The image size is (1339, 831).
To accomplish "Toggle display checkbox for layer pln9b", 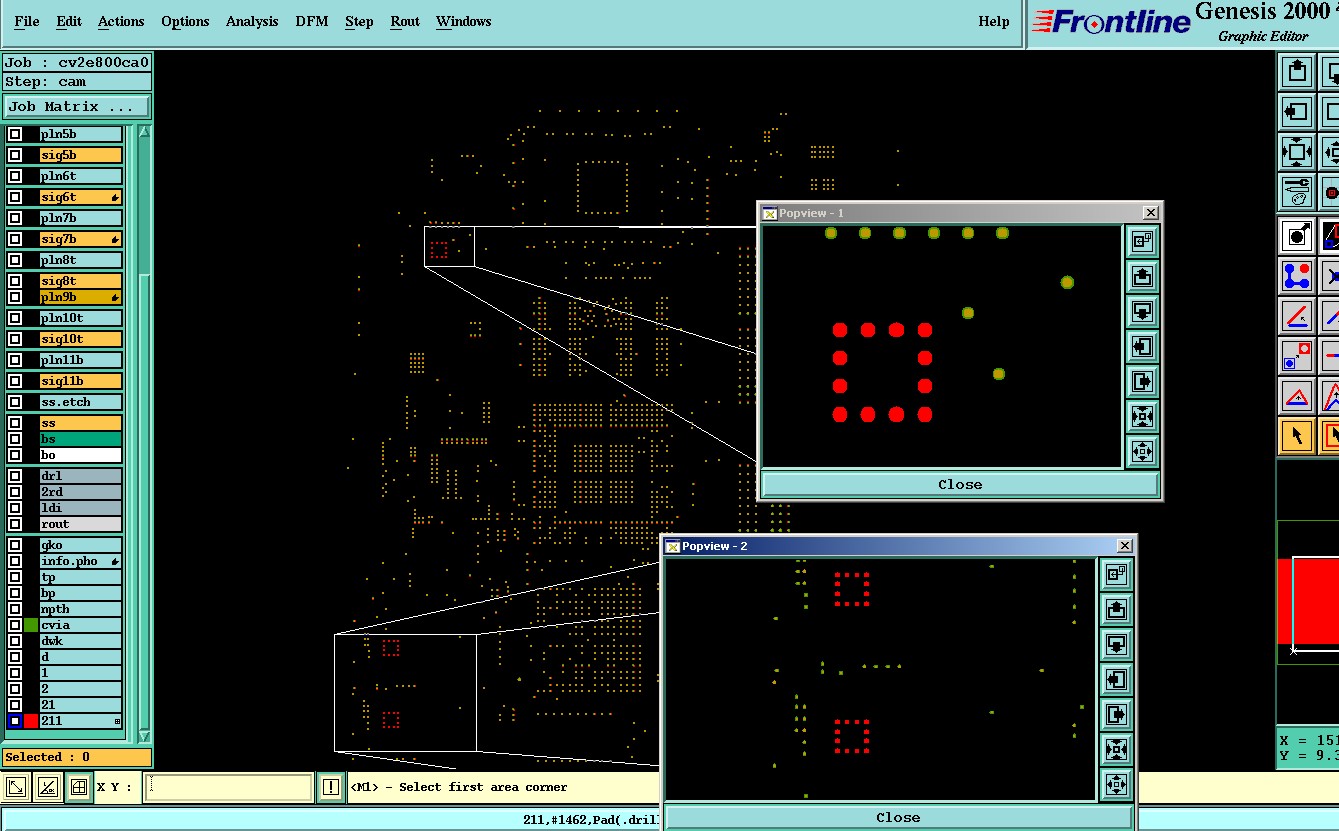I will (15, 297).
